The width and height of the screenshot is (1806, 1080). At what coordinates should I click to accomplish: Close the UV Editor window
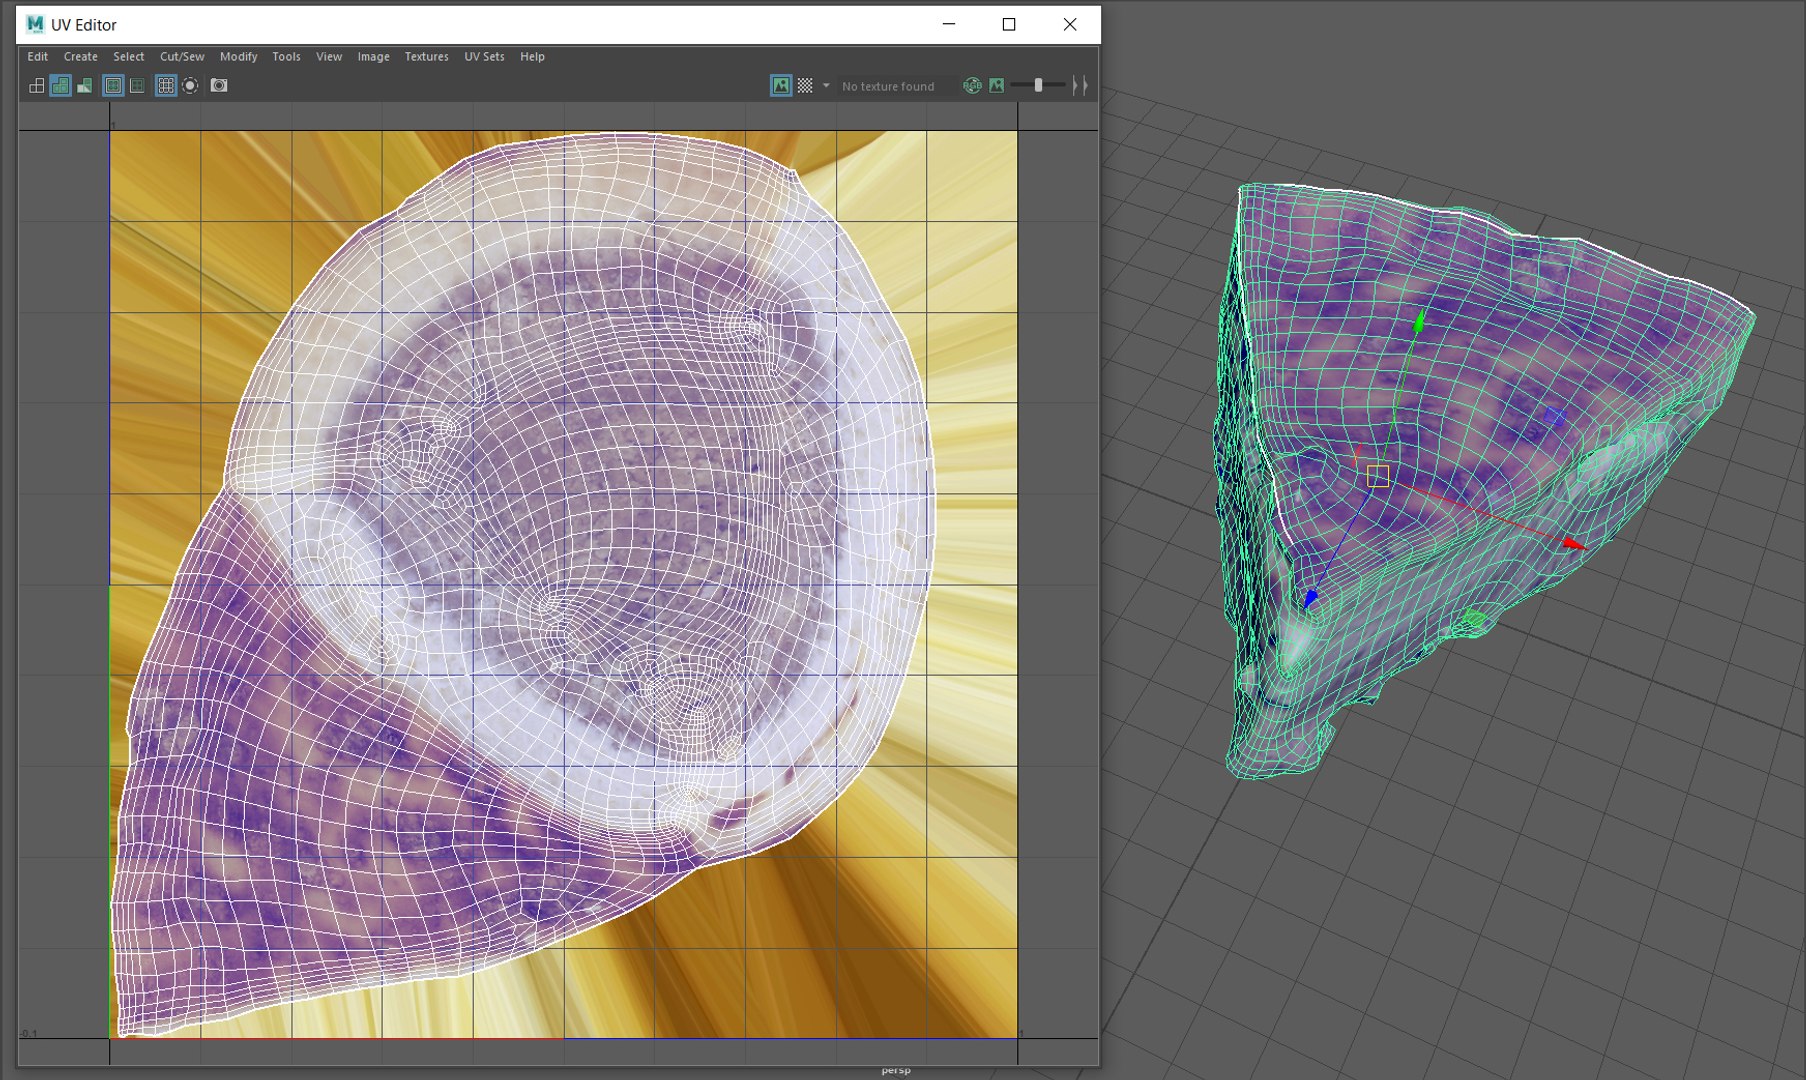pos(1070,24)
